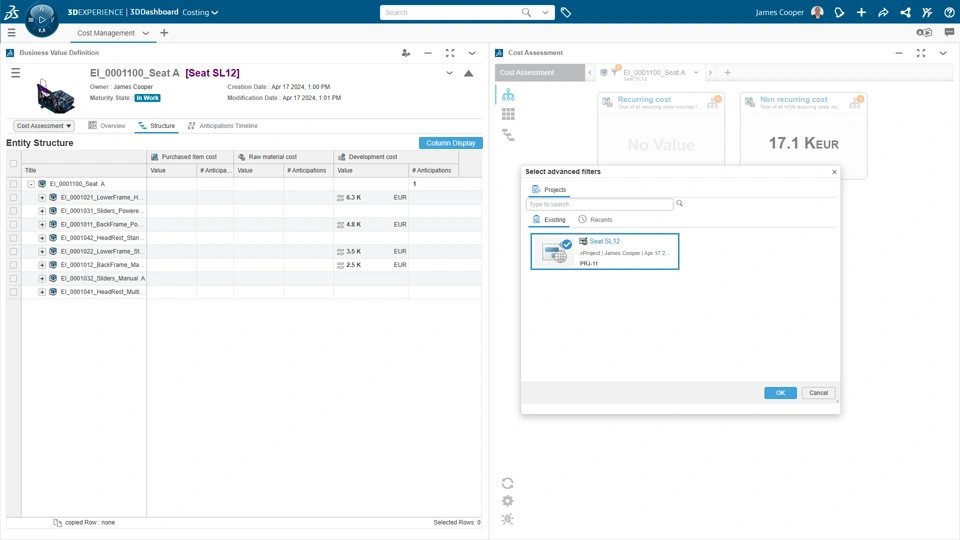Screen dimensions: 960x540
Task: Click the magnifier in the top search bar
Action: pos(526,12)
